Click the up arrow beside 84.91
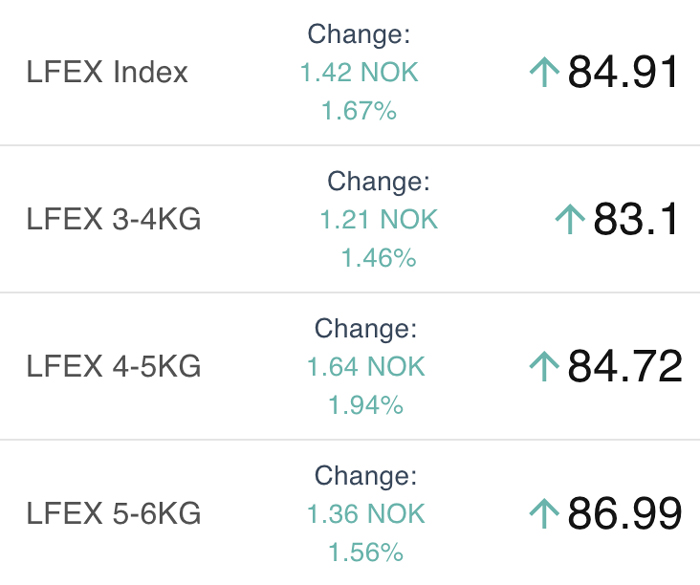The height and width of the screenshot is (585, 700). coord(544,72)
